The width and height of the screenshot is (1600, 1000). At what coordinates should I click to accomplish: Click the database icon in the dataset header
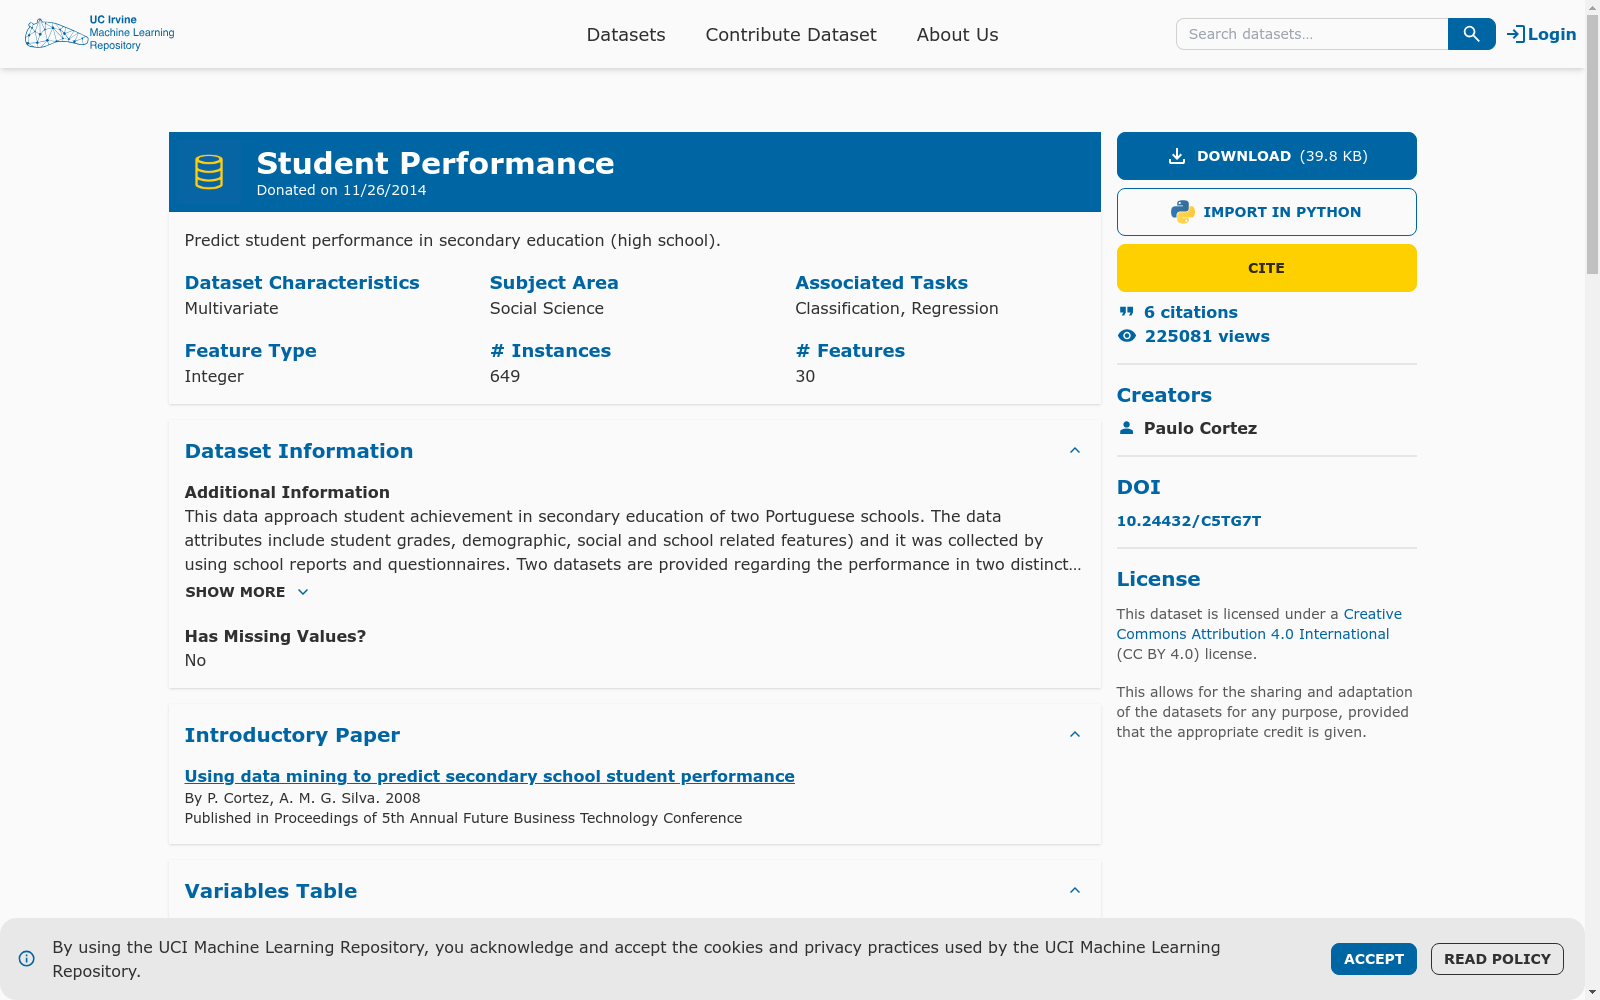coord(209,171)
